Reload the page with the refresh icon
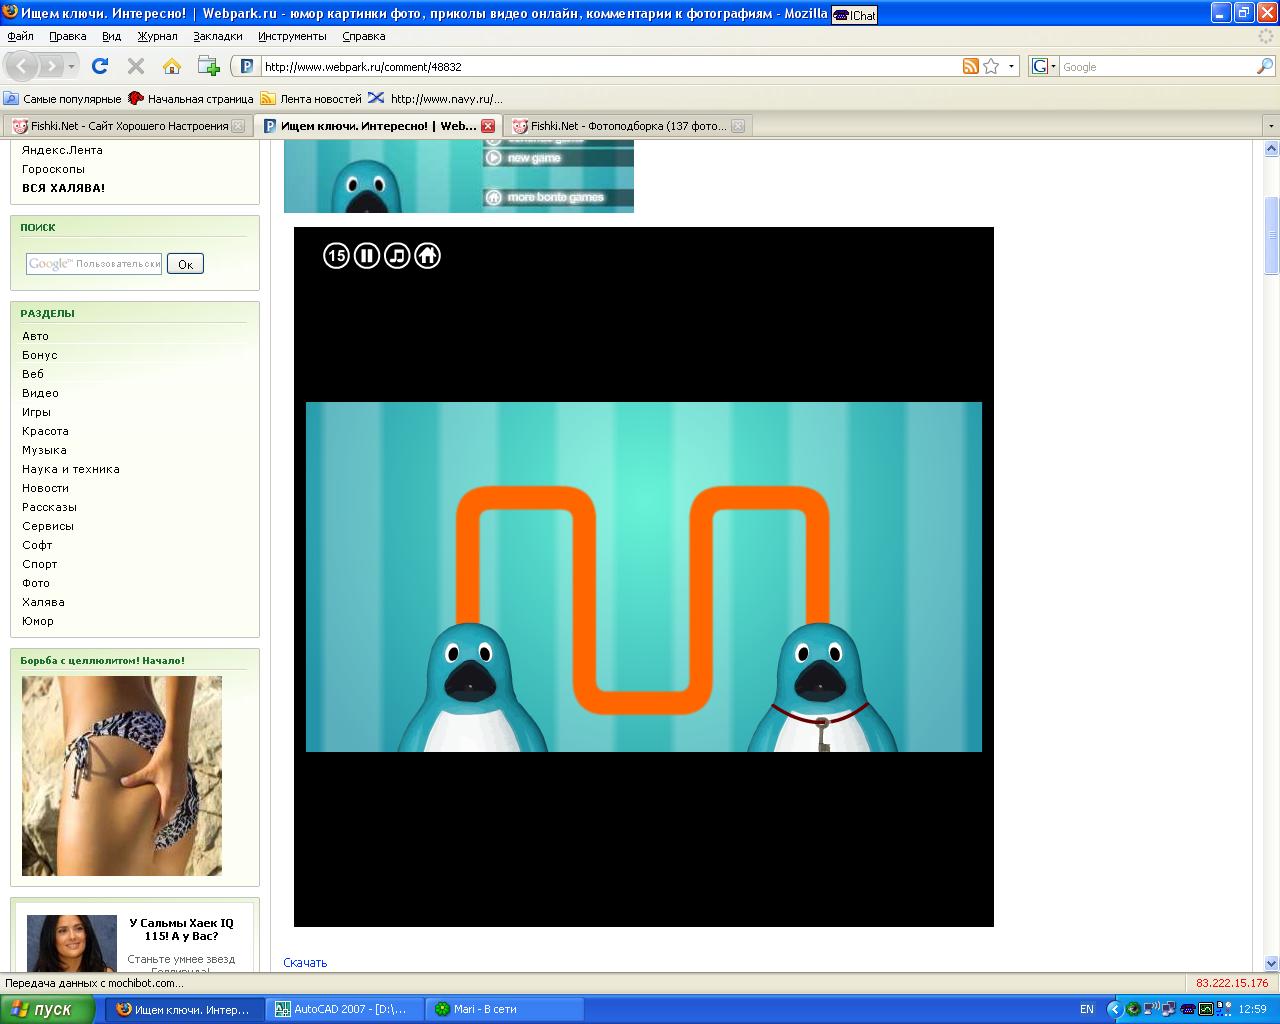1280x1024 pixels. pyautogui.click(x=99, y=66)
